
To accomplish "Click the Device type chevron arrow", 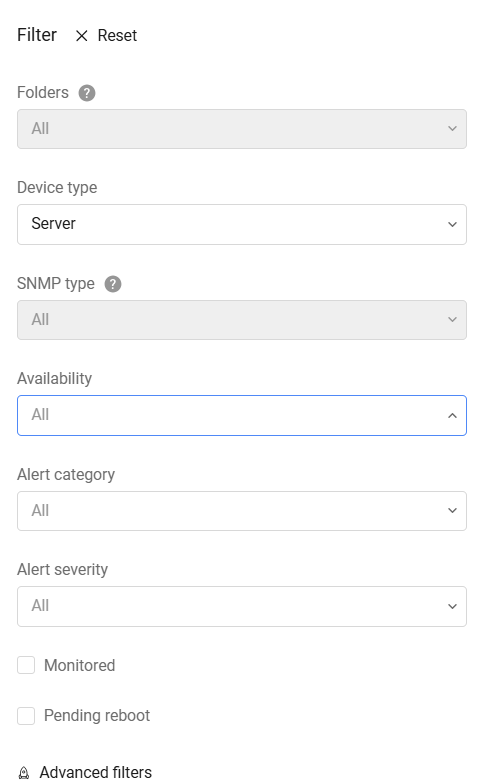I will pos(452,224).
